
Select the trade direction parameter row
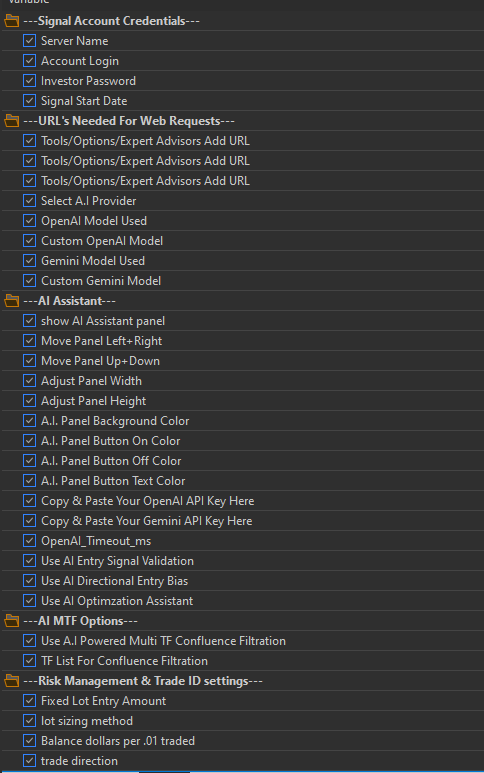point(243,761)
